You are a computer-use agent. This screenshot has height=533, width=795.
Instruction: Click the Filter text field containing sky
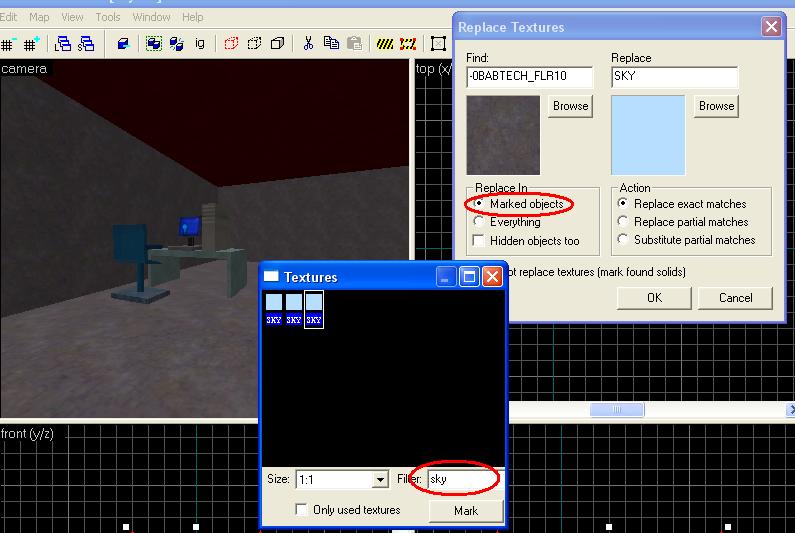click(x=462, y=480)
